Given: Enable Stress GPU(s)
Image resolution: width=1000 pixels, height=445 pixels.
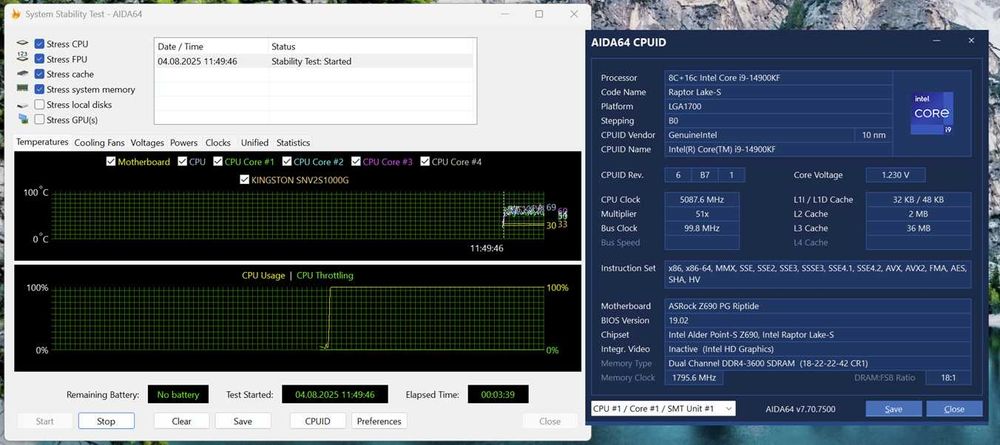Looking at the screenshot, I should 40,120.
